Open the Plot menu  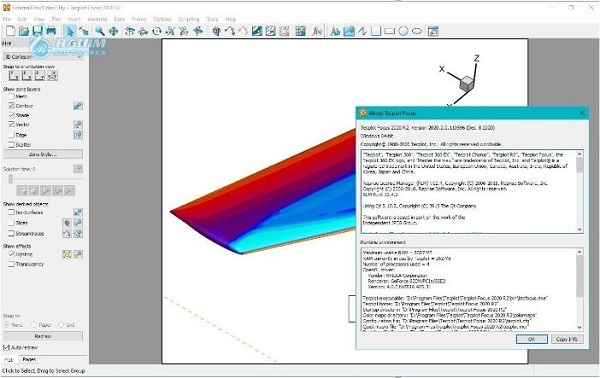[56, 19]
